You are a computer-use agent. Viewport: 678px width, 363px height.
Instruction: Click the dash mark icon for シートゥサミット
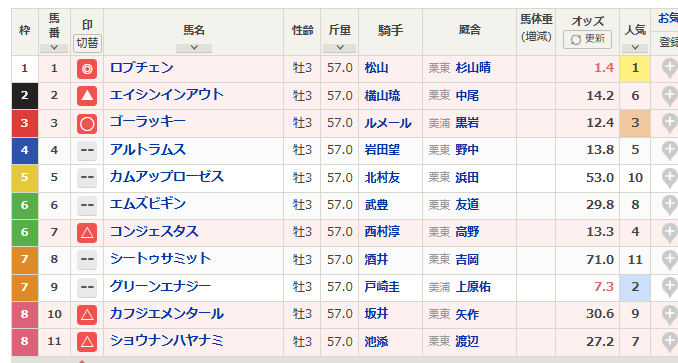[x=87, y=260]
